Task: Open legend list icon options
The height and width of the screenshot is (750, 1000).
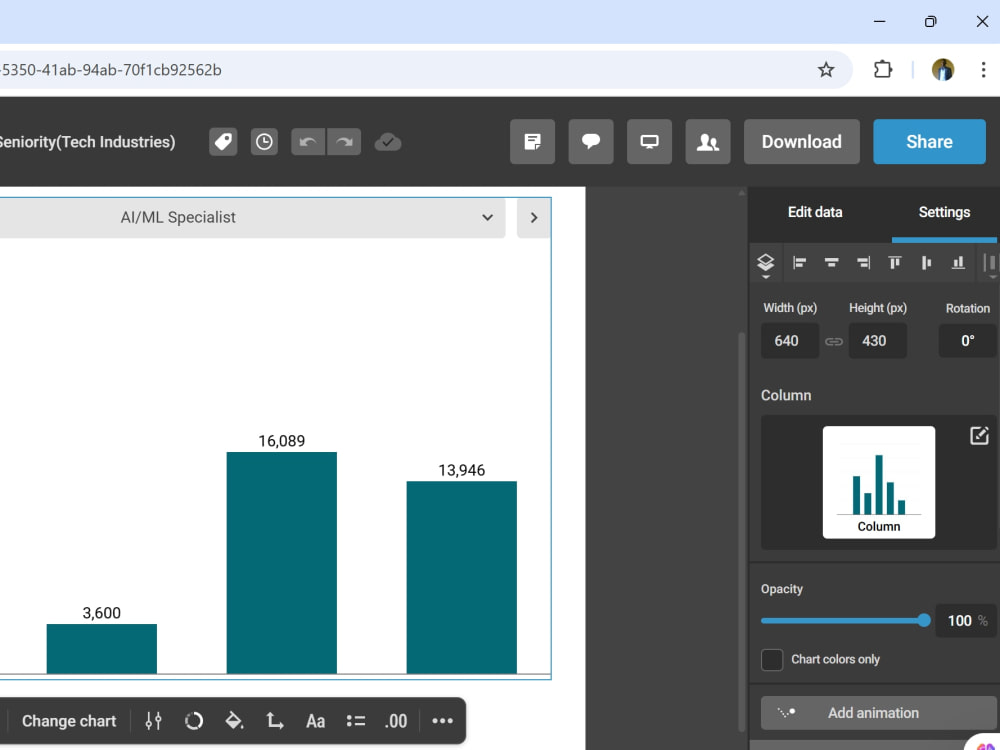Action: tap(356, 721)
